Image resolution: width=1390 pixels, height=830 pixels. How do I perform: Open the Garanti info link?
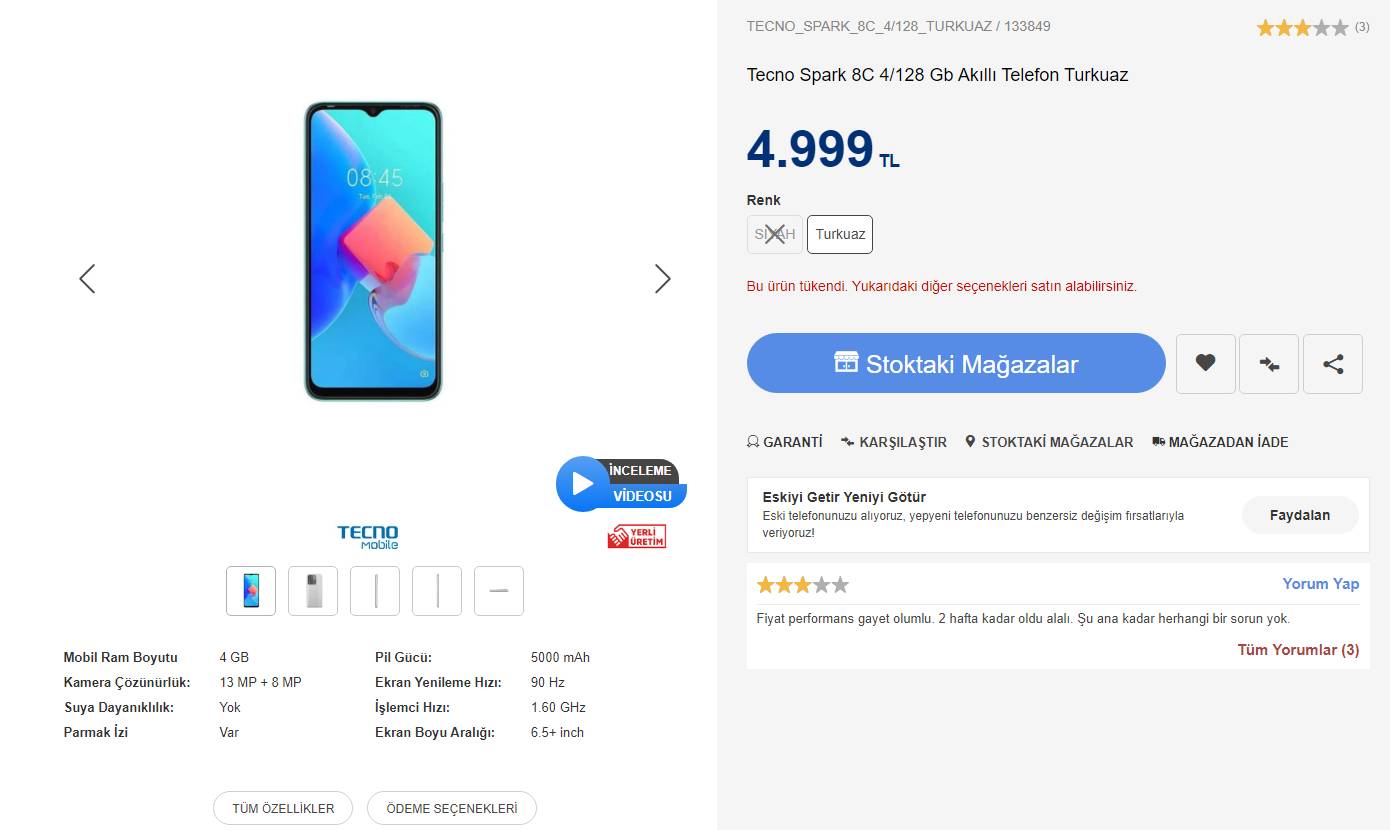[x=785, y=442]
